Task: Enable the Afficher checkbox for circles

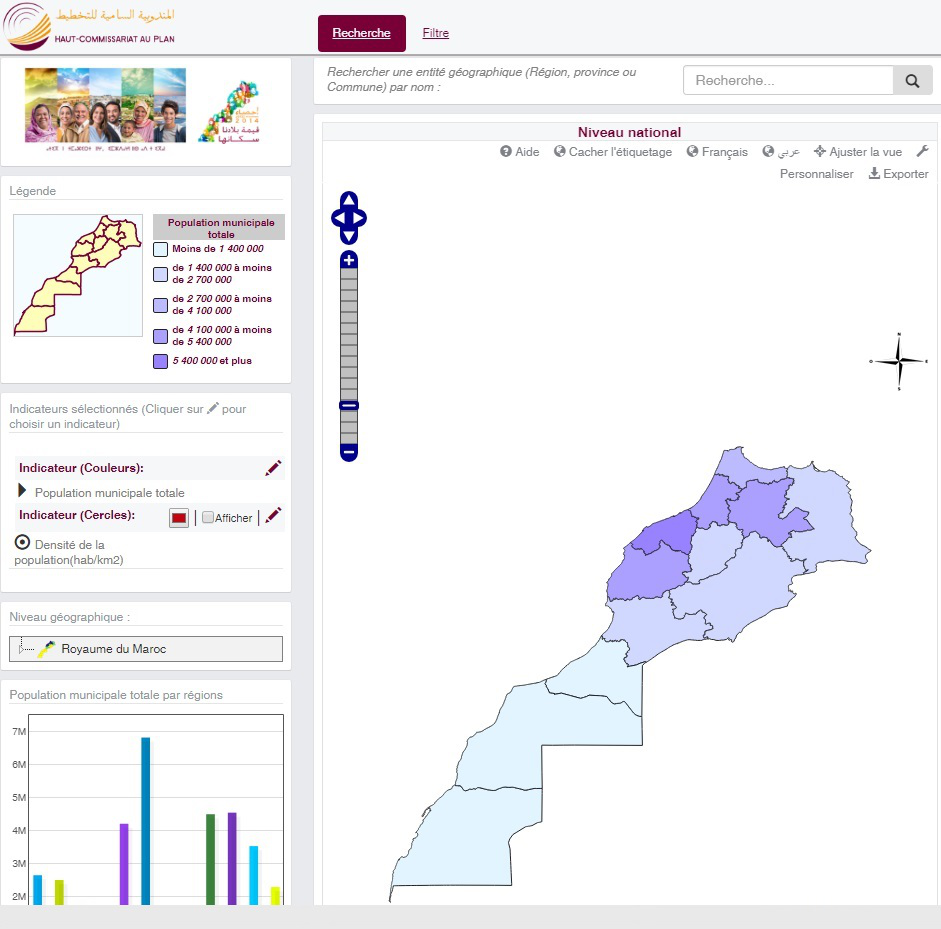Action: click(x=208, y=518)
